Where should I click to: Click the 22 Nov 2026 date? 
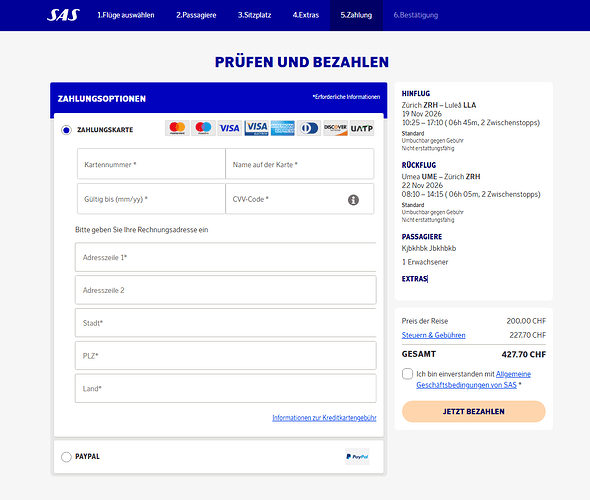422,185
